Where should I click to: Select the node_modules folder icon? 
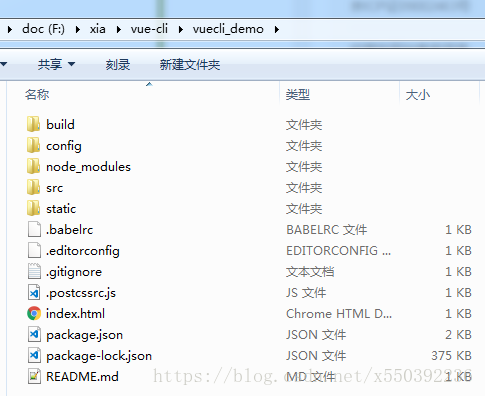pos(34,166)
